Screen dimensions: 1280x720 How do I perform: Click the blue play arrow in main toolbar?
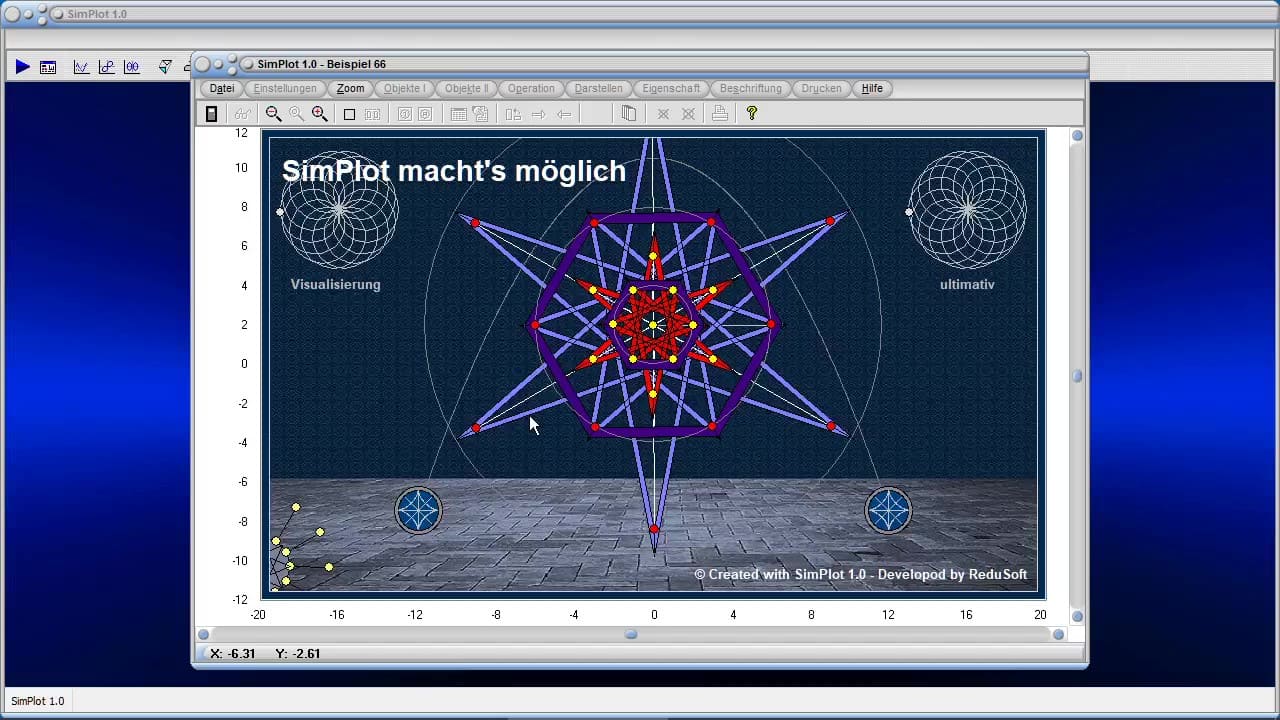(22, 67)
